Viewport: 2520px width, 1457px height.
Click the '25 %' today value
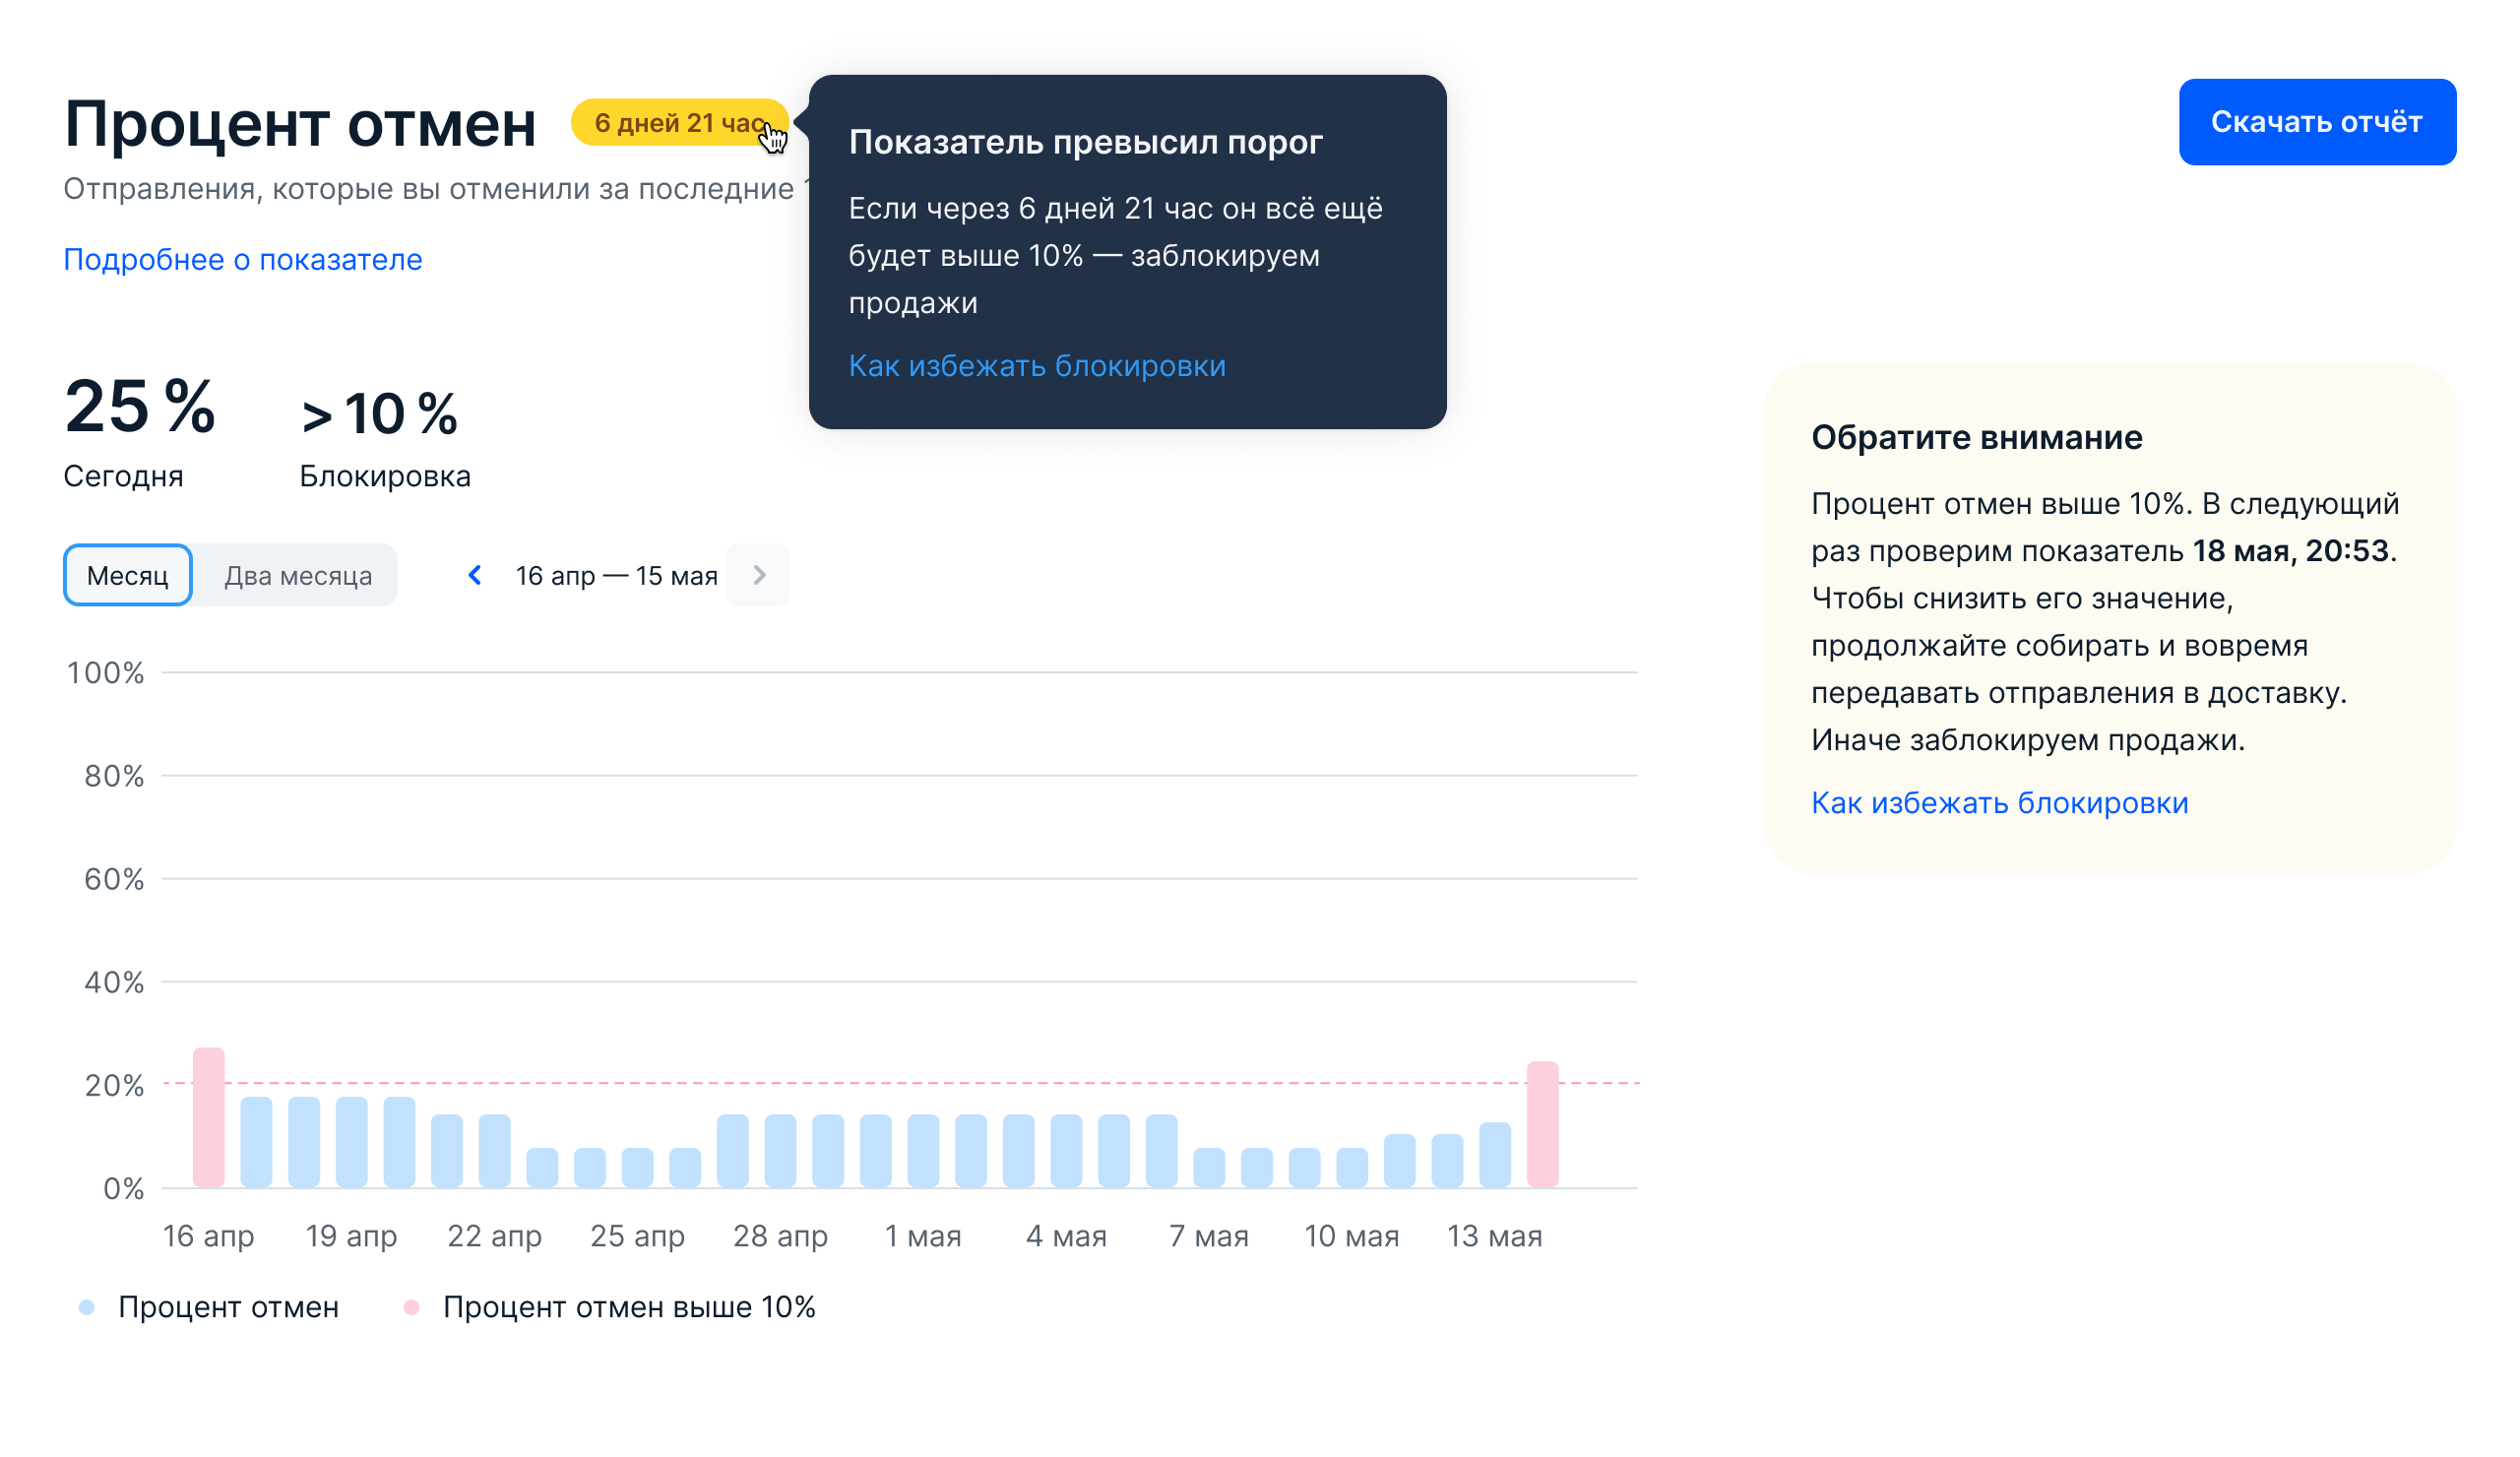[x=139, y=407]
